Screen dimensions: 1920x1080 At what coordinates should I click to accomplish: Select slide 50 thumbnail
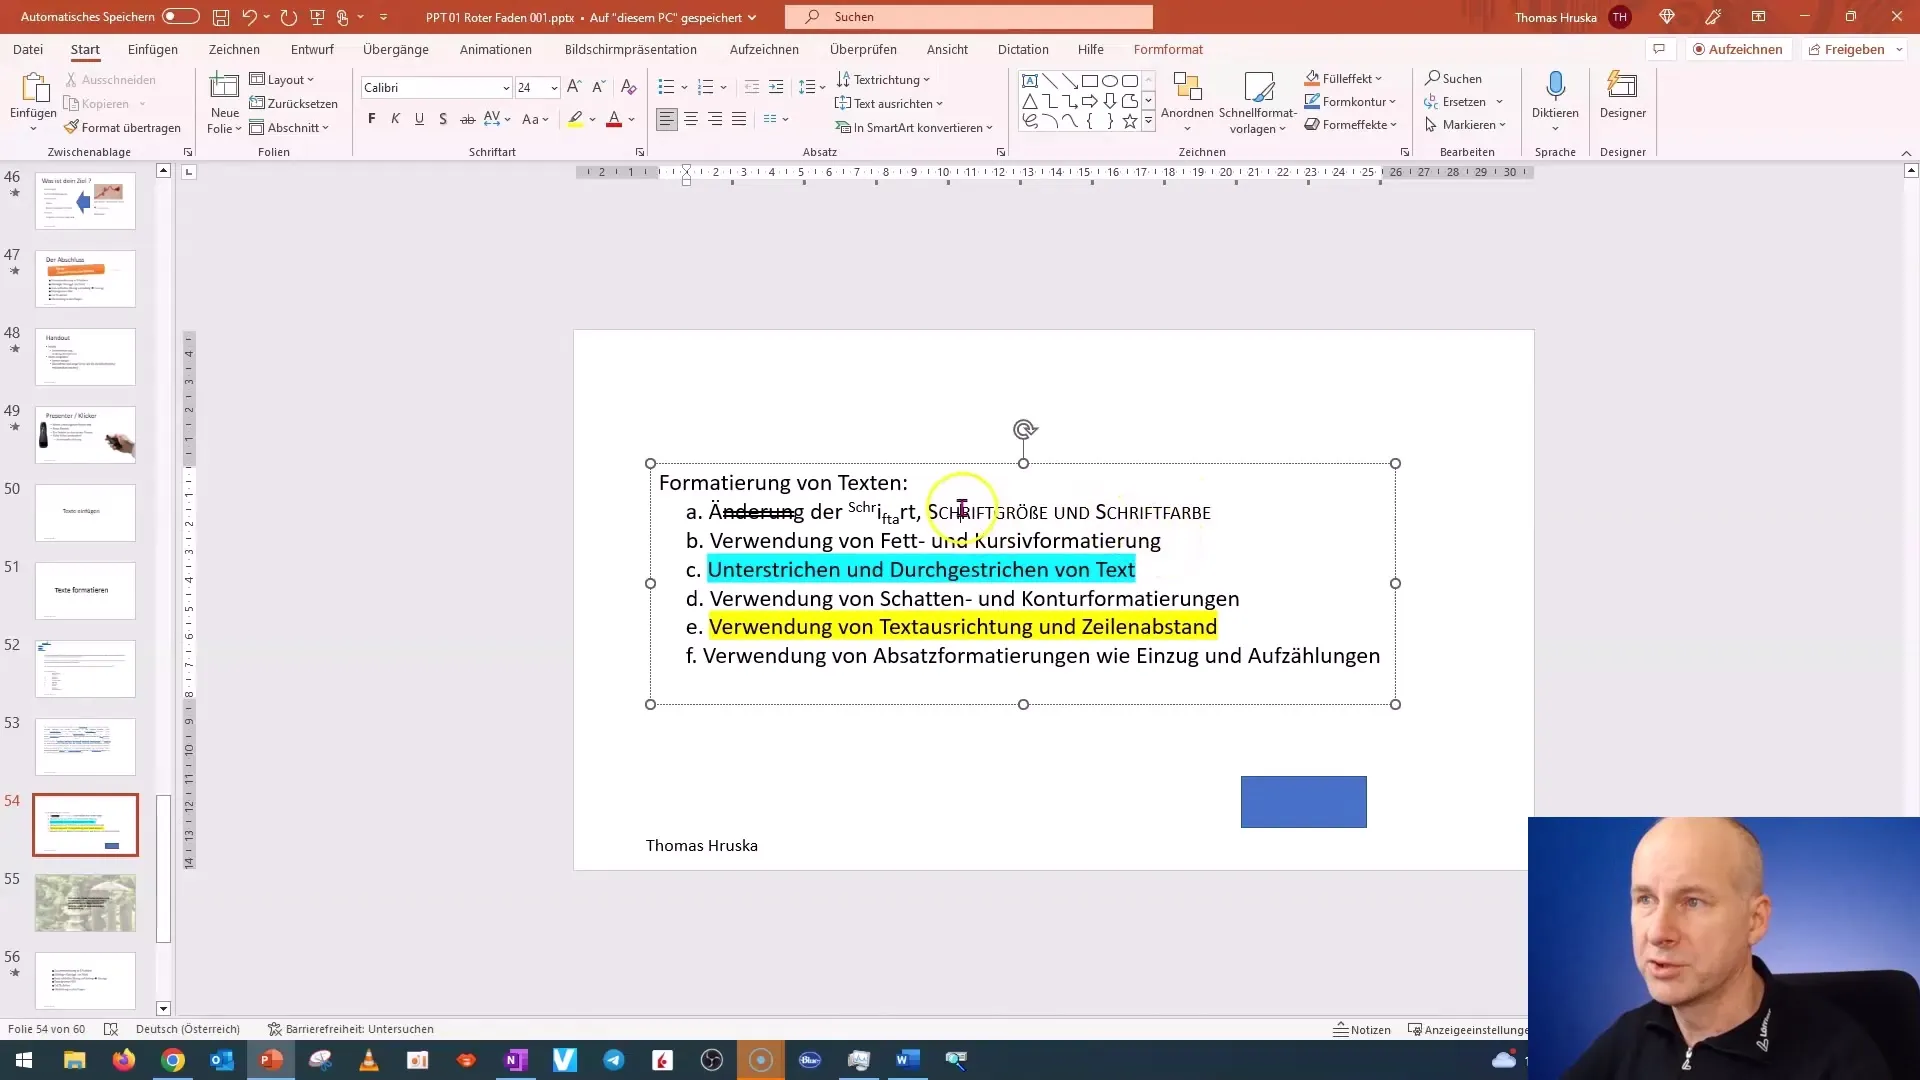85,513
